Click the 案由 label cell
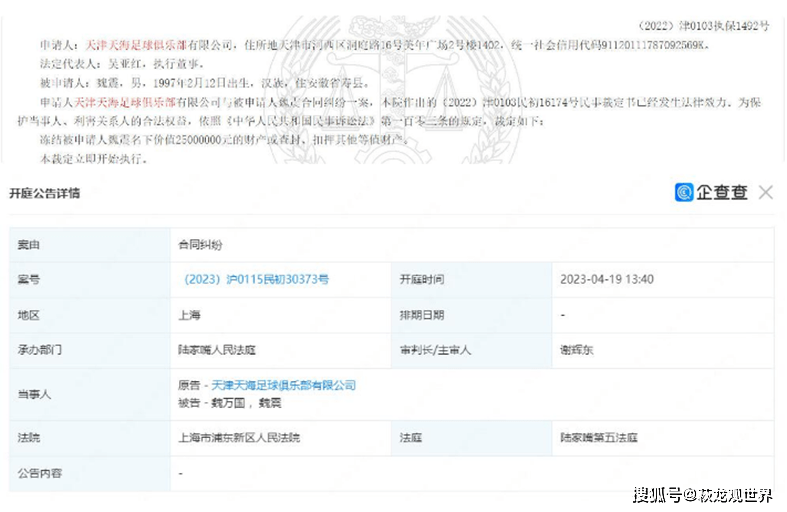Image resolution: width=787 pixels, height=512 pixels. [x=90, y=245]
